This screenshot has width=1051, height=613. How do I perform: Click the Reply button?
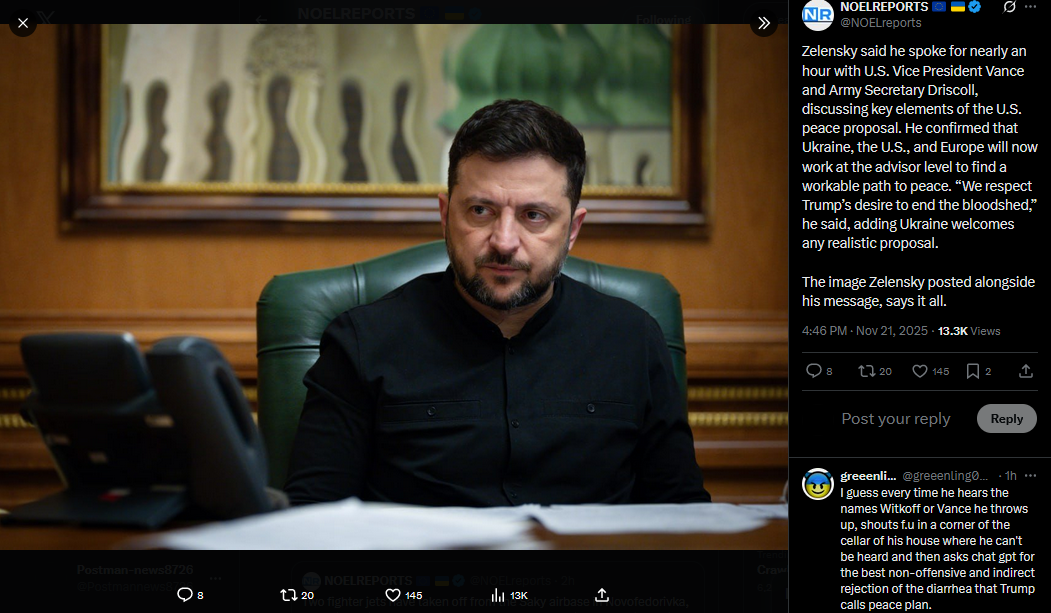(1007, 419)
